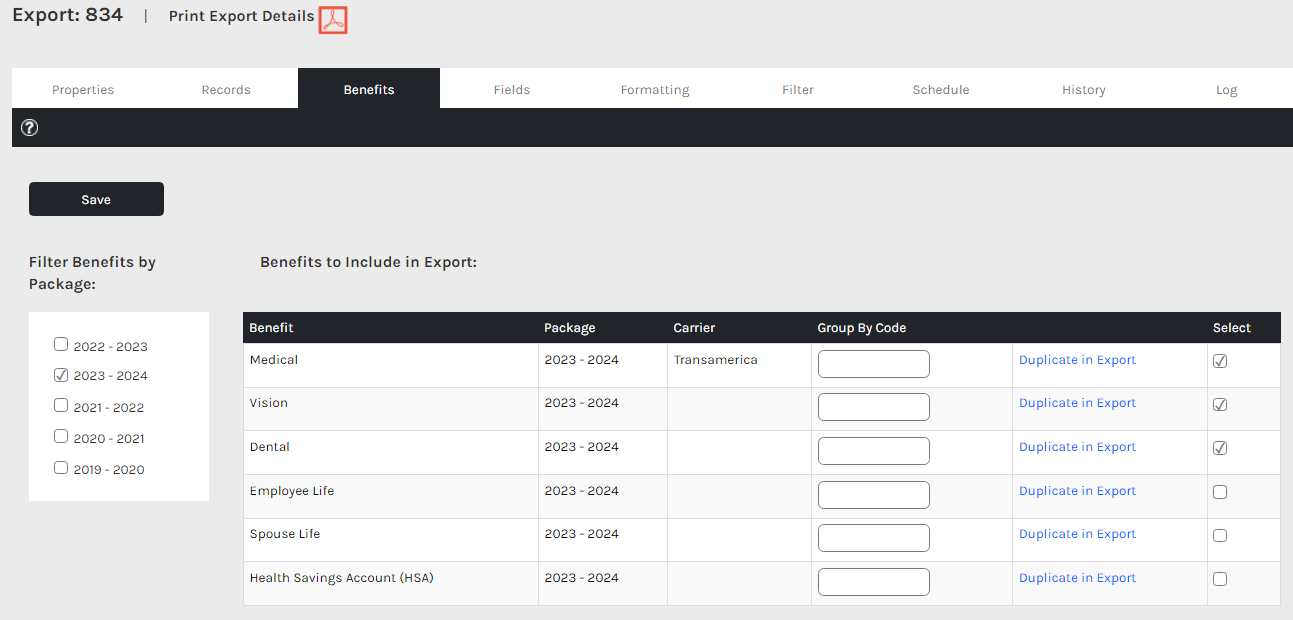This screenshot has width=1293, height=620.
Task: Duplicate Health Savings Account in export
Action: pos(1077,578)
